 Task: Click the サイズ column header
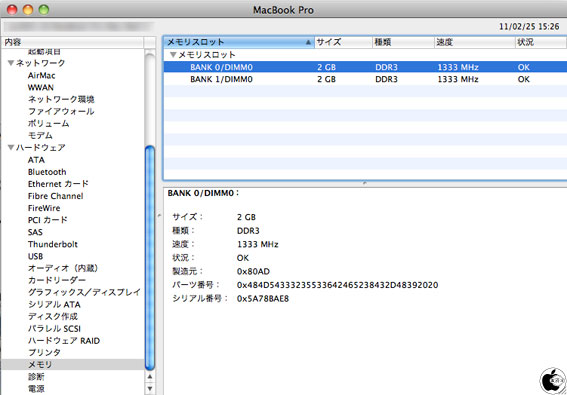343,42
